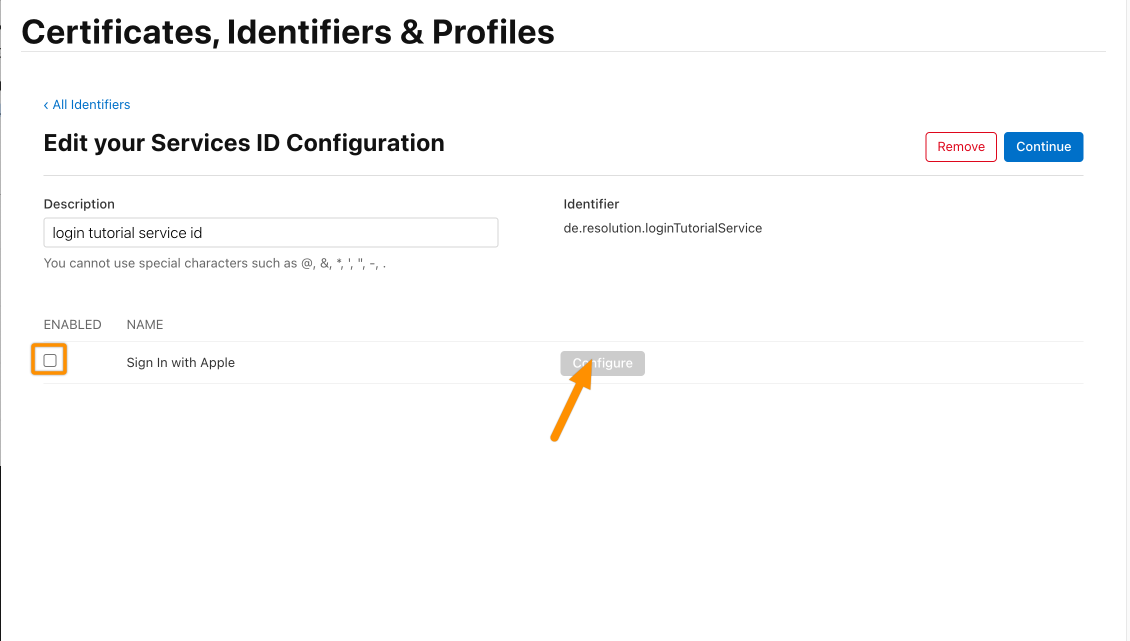Place cursor after 'service id' in Description
This screenshot has height=641, width=1130.
204,233
